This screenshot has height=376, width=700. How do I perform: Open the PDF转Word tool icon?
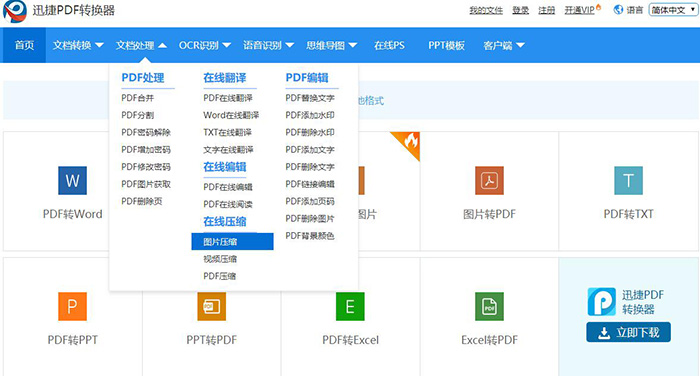click(72, 180)
